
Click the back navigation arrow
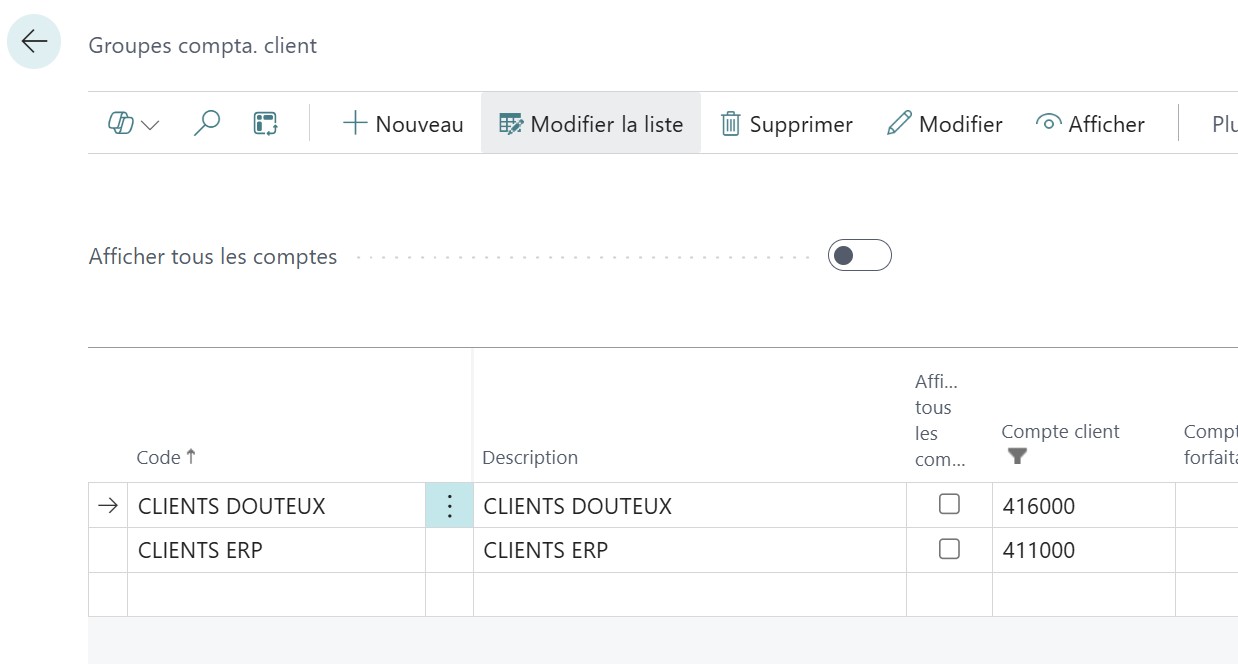click(33, 41)
